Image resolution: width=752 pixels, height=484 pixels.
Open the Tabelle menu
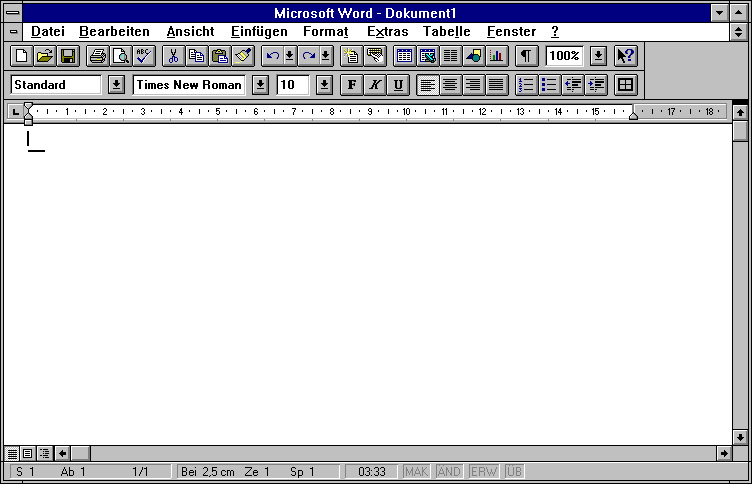[446, 32]
